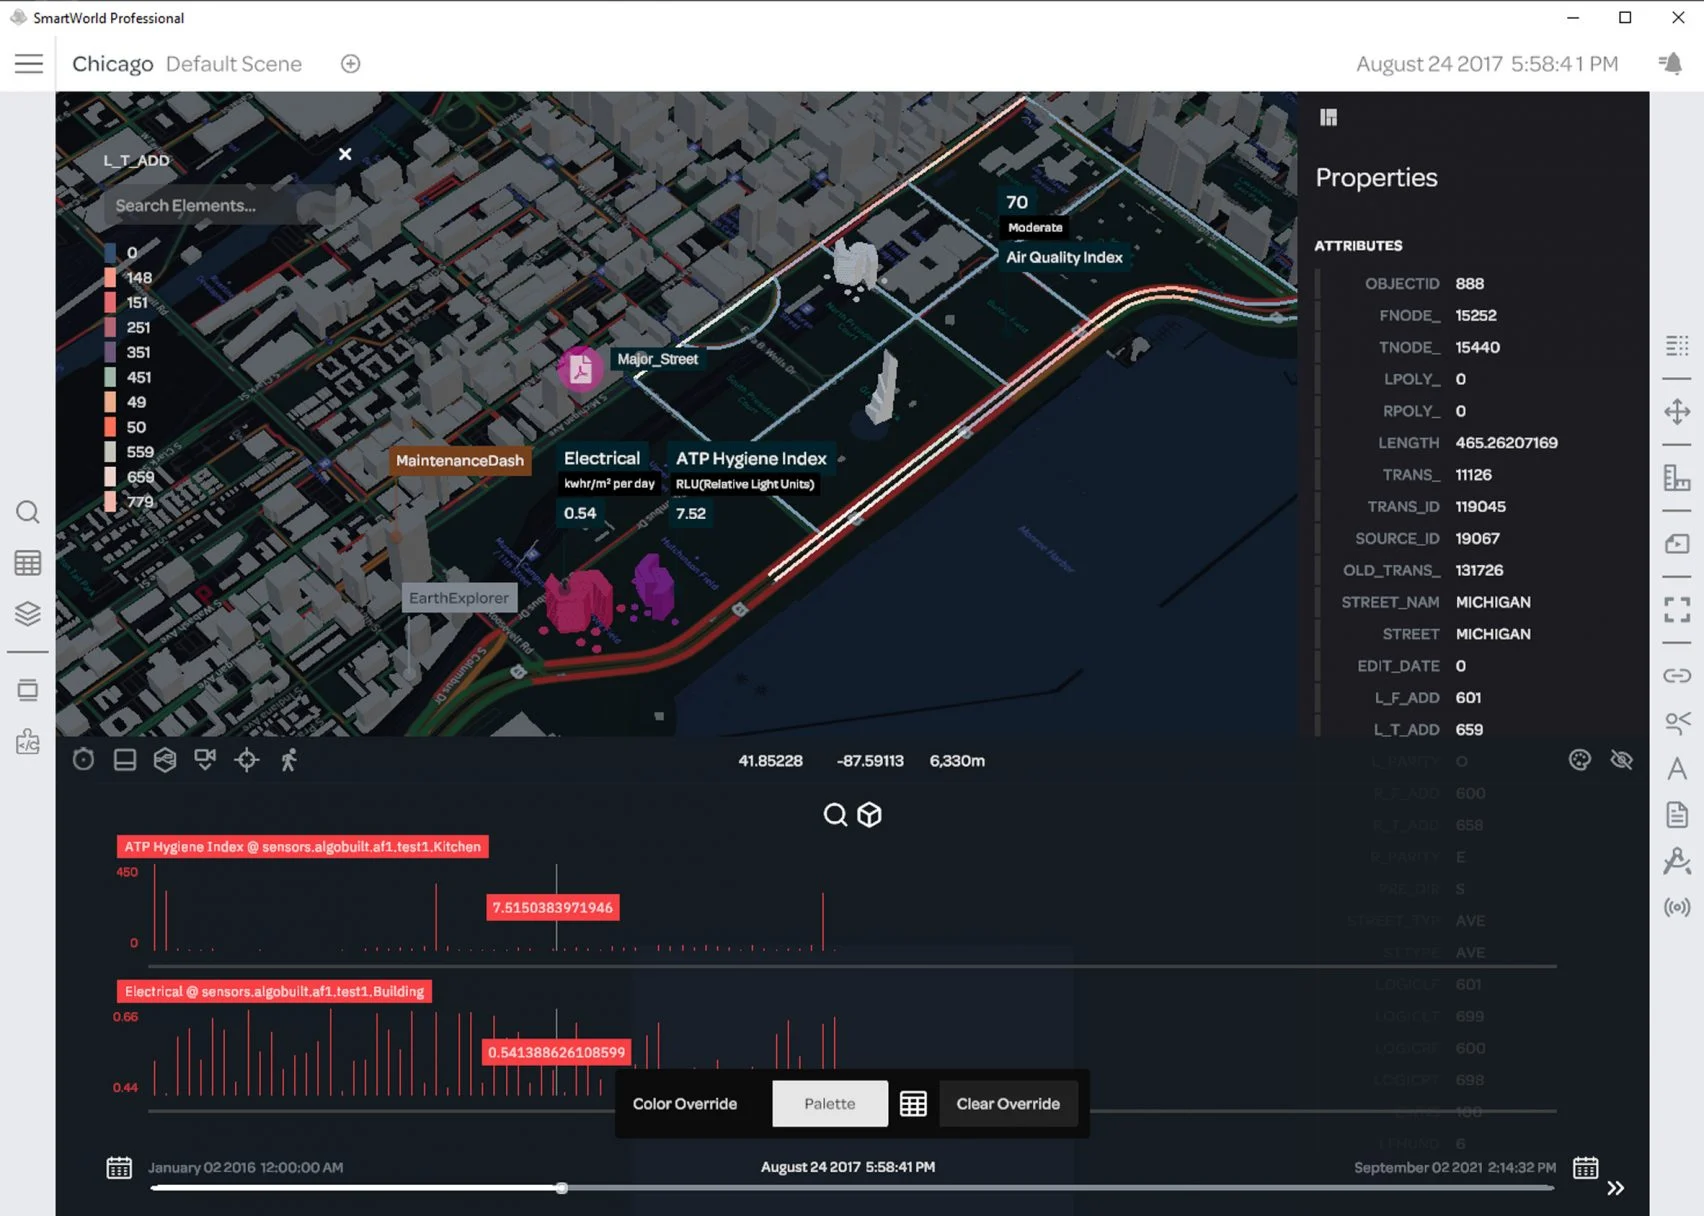This screenshot has width=1704, height=1216.
Task: Toggle the 3D cube view icon
Action: coord(870,815)
